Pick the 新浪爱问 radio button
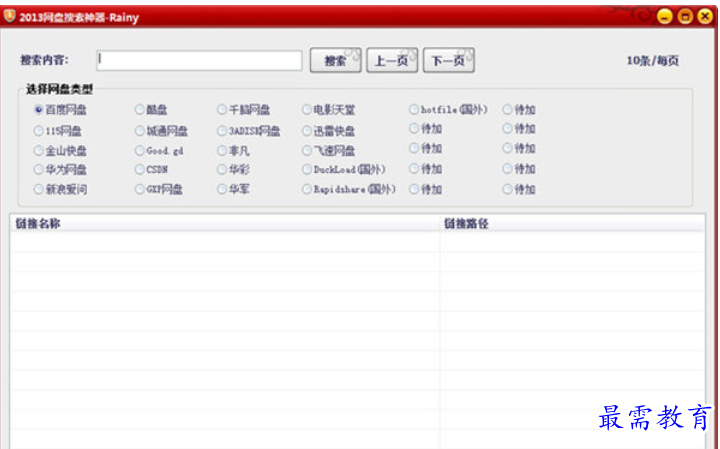The height and width of the screenshot is (449, 720). click(x=60, y=189)
